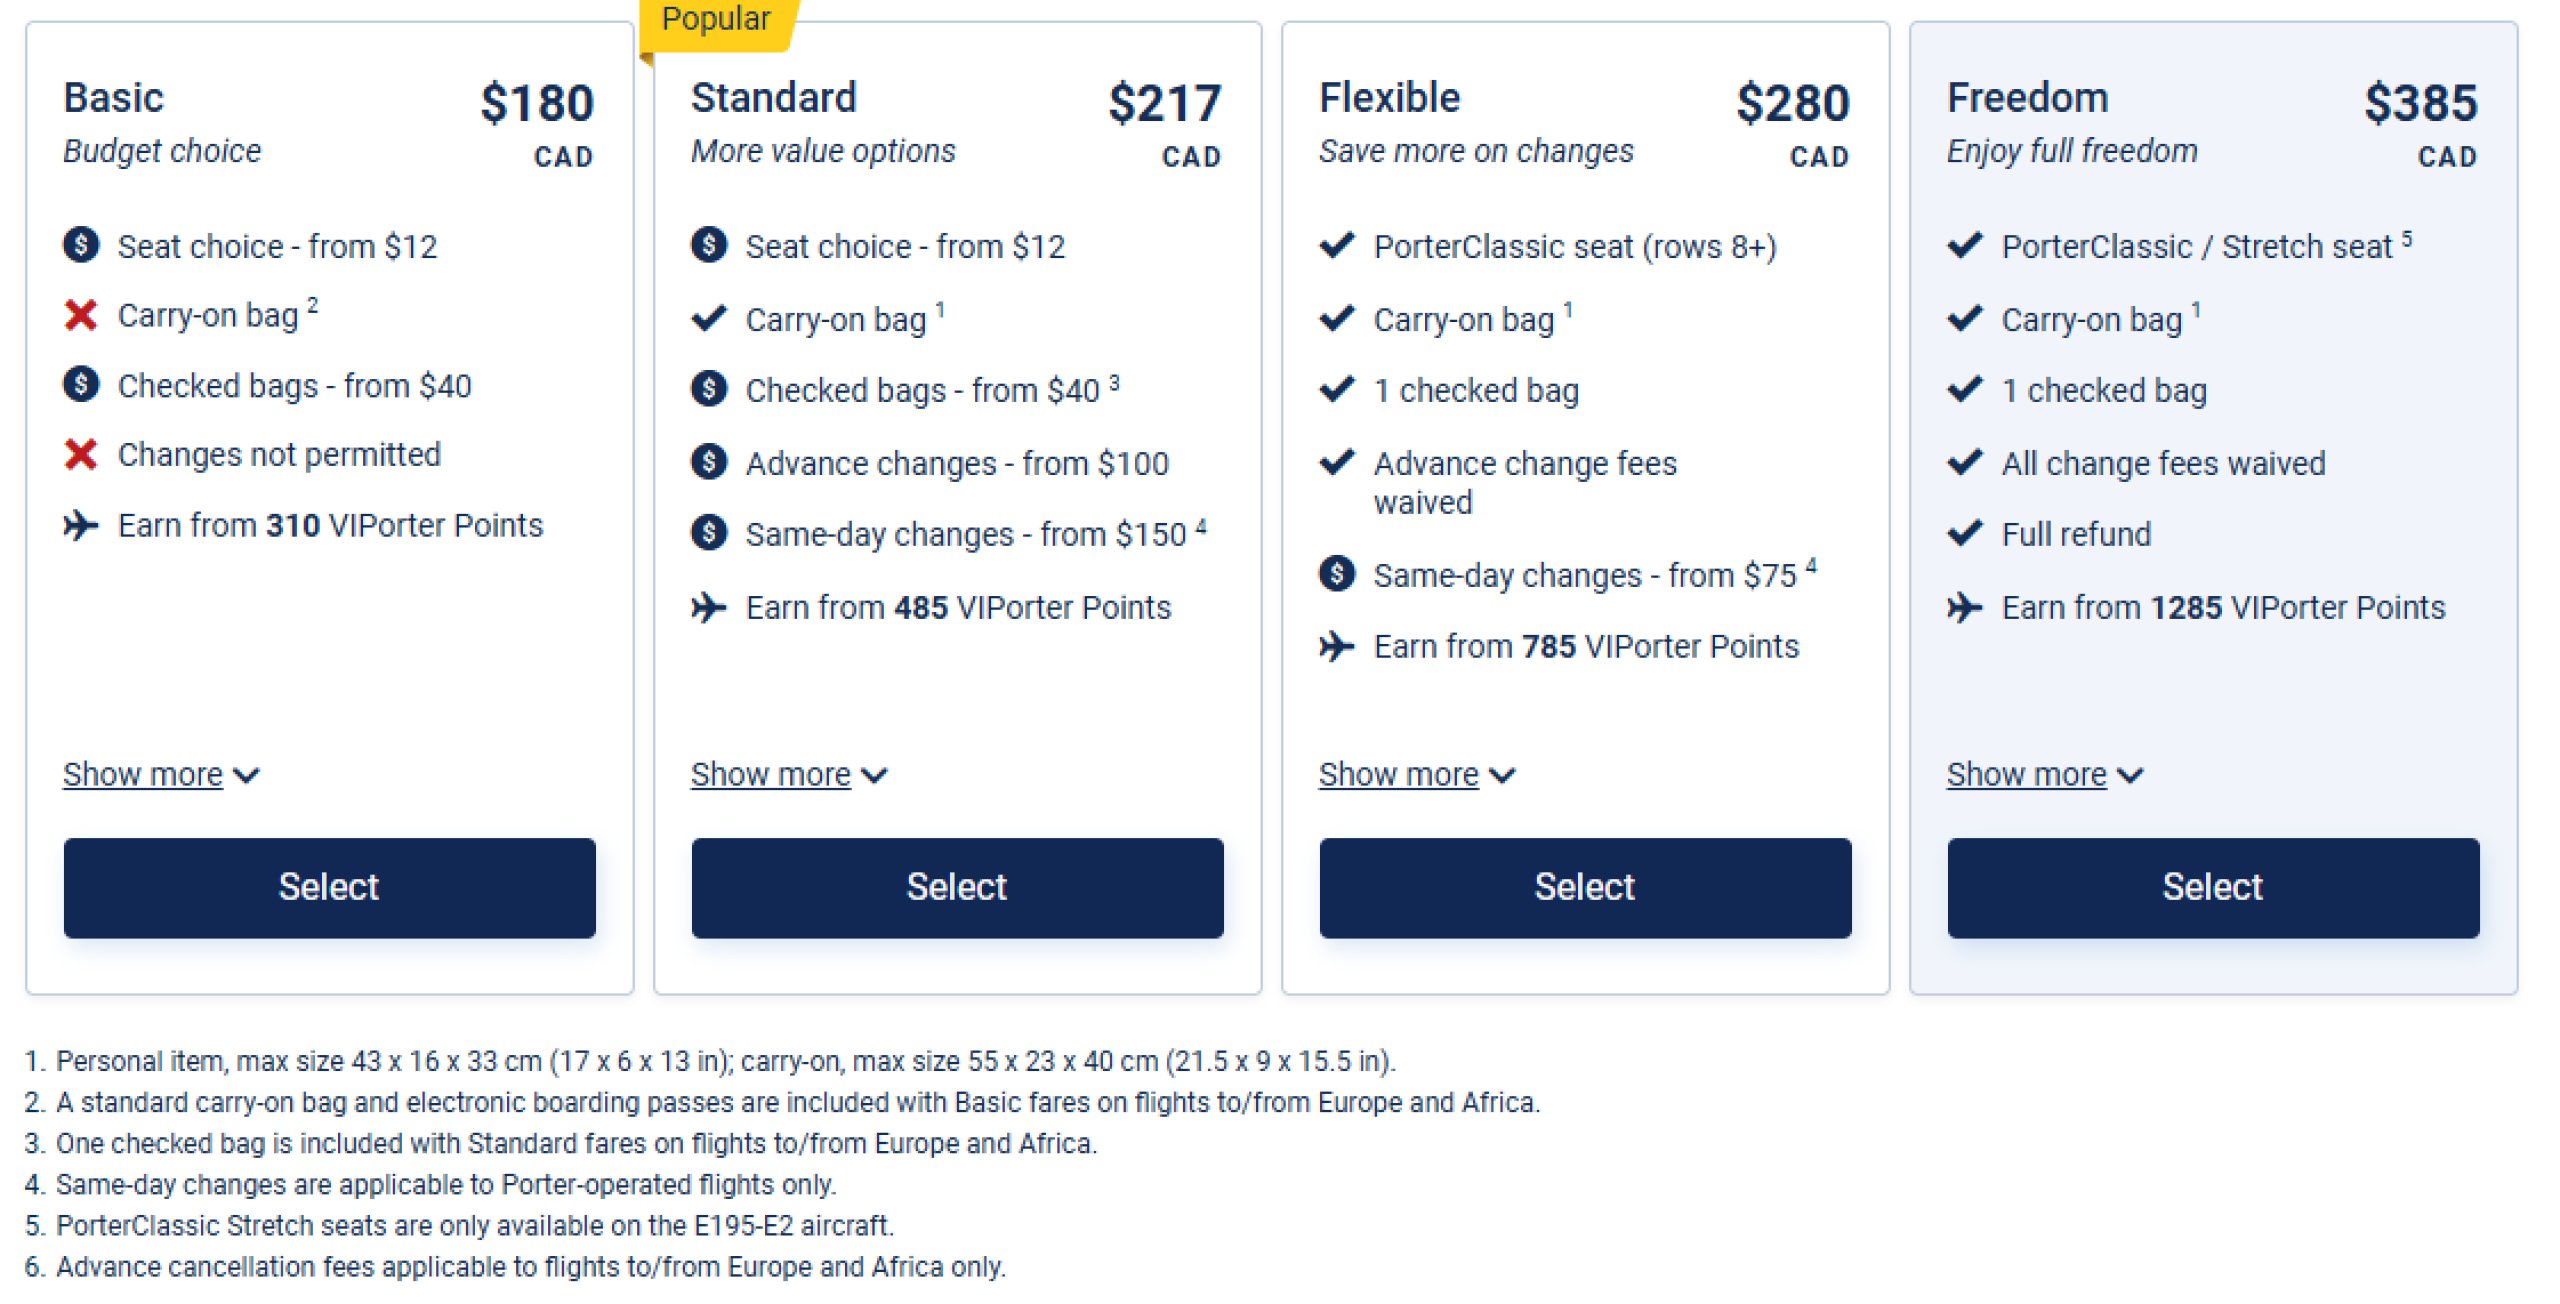Select the Standard $217 fare

(957, 887)
